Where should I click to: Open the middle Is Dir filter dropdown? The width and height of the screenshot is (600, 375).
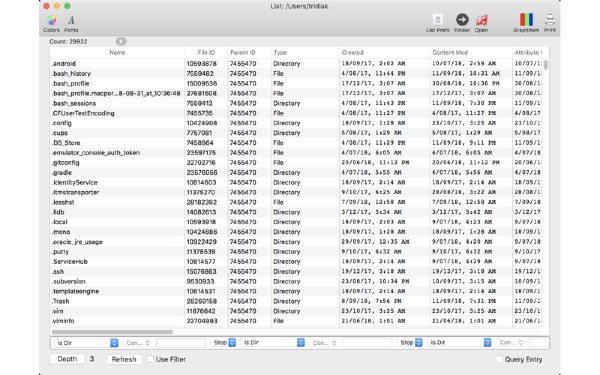point(273,342)
